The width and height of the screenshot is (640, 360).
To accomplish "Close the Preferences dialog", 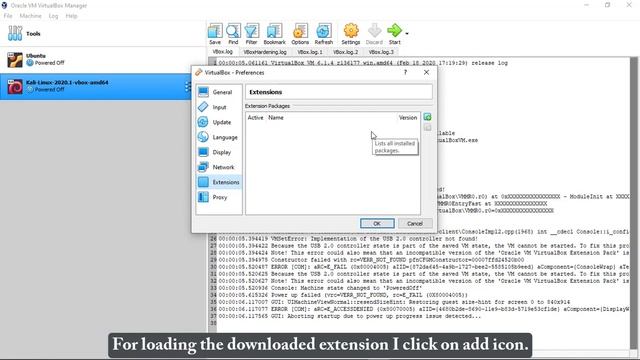I will point(426,72).
